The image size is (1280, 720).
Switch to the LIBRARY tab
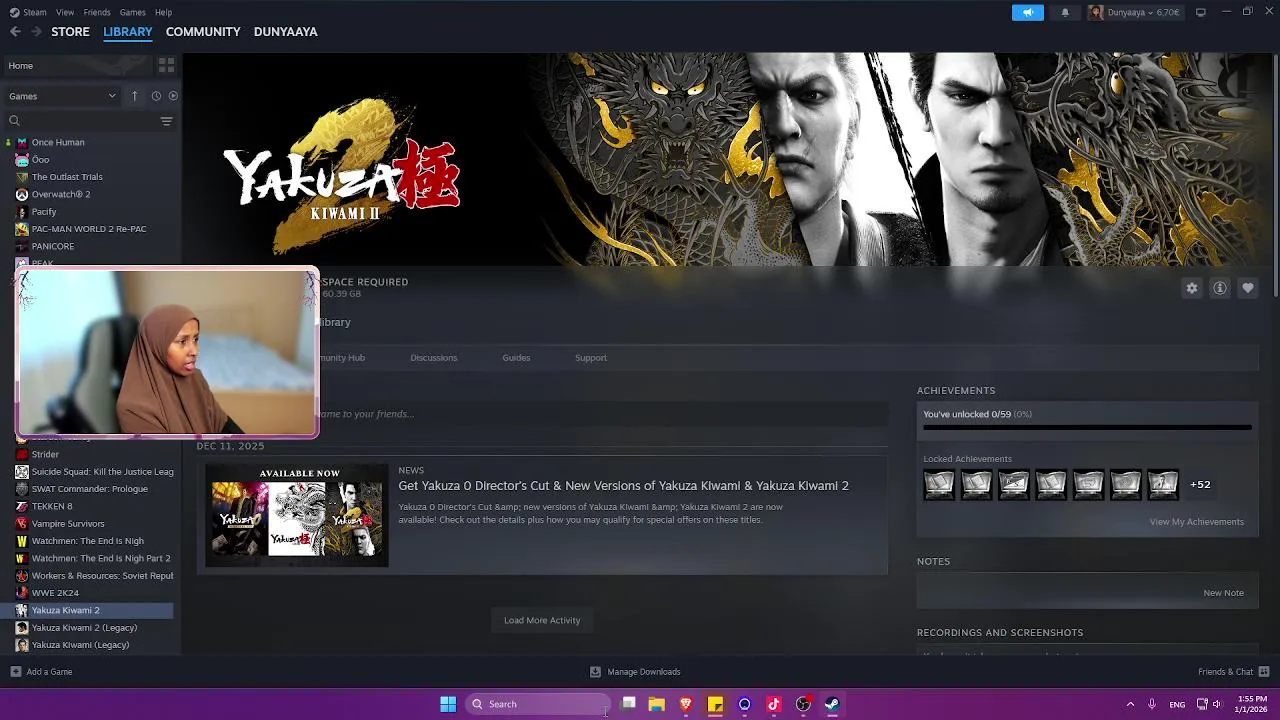click(128, 32)
